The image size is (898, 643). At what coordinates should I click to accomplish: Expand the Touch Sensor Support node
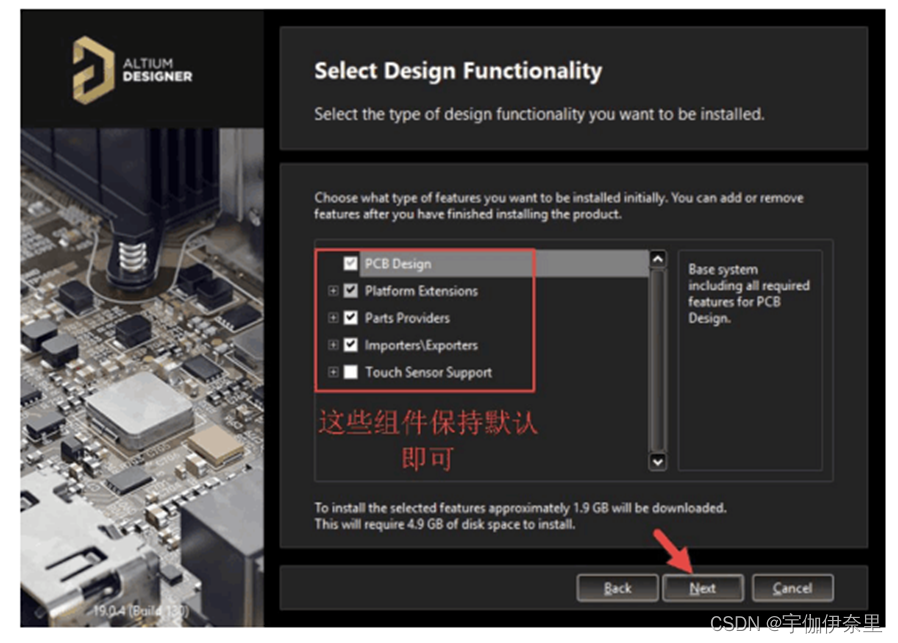point(333,372)
